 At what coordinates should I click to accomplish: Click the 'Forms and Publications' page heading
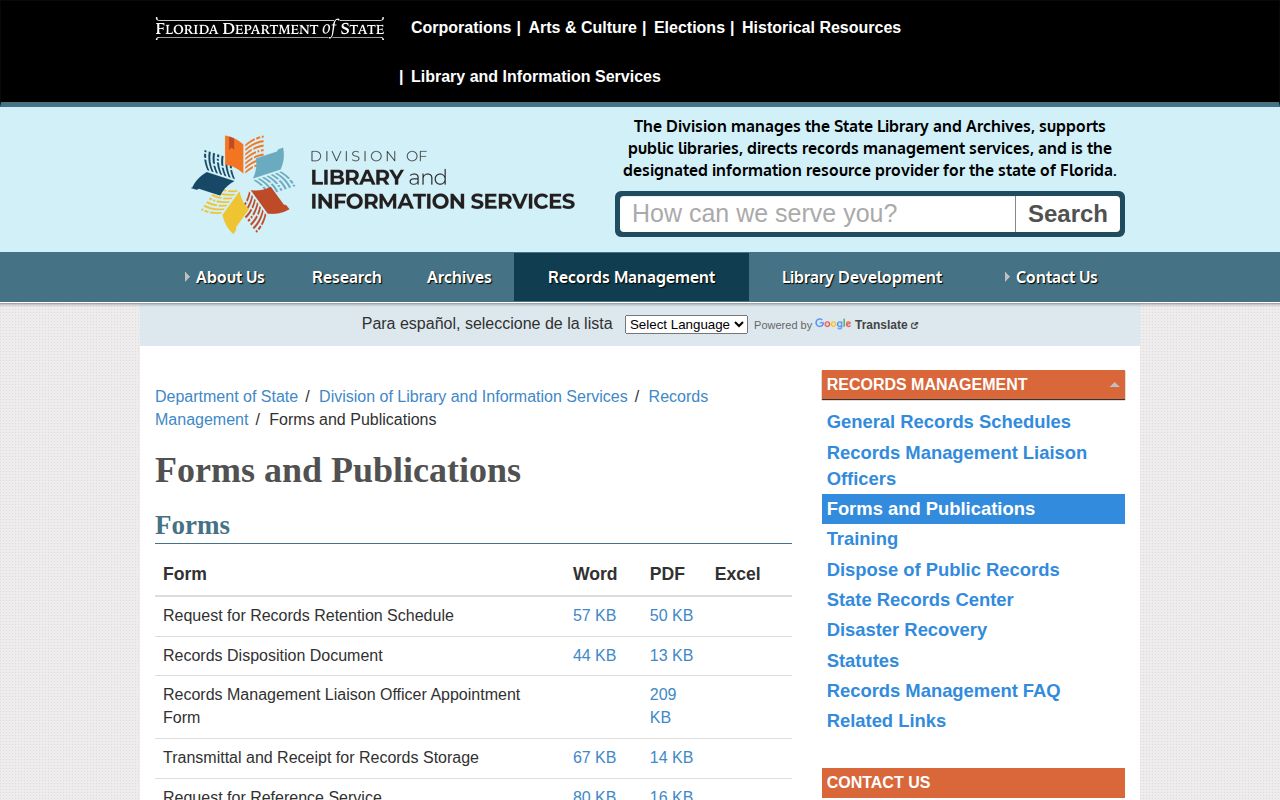point(338,470)
